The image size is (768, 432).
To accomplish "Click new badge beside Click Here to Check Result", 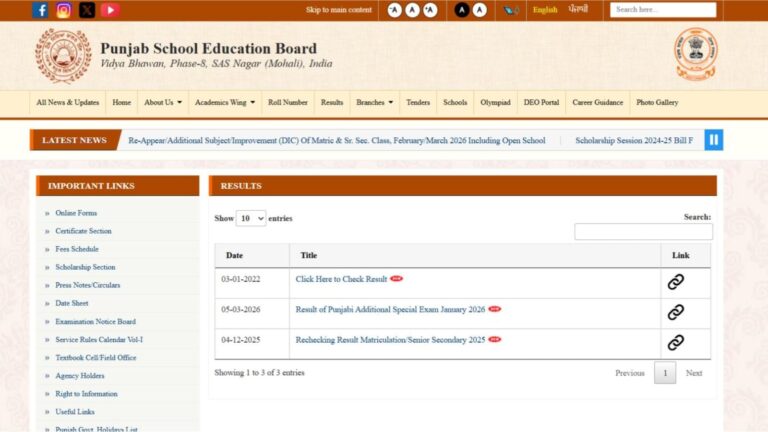I will coord(396,279).
